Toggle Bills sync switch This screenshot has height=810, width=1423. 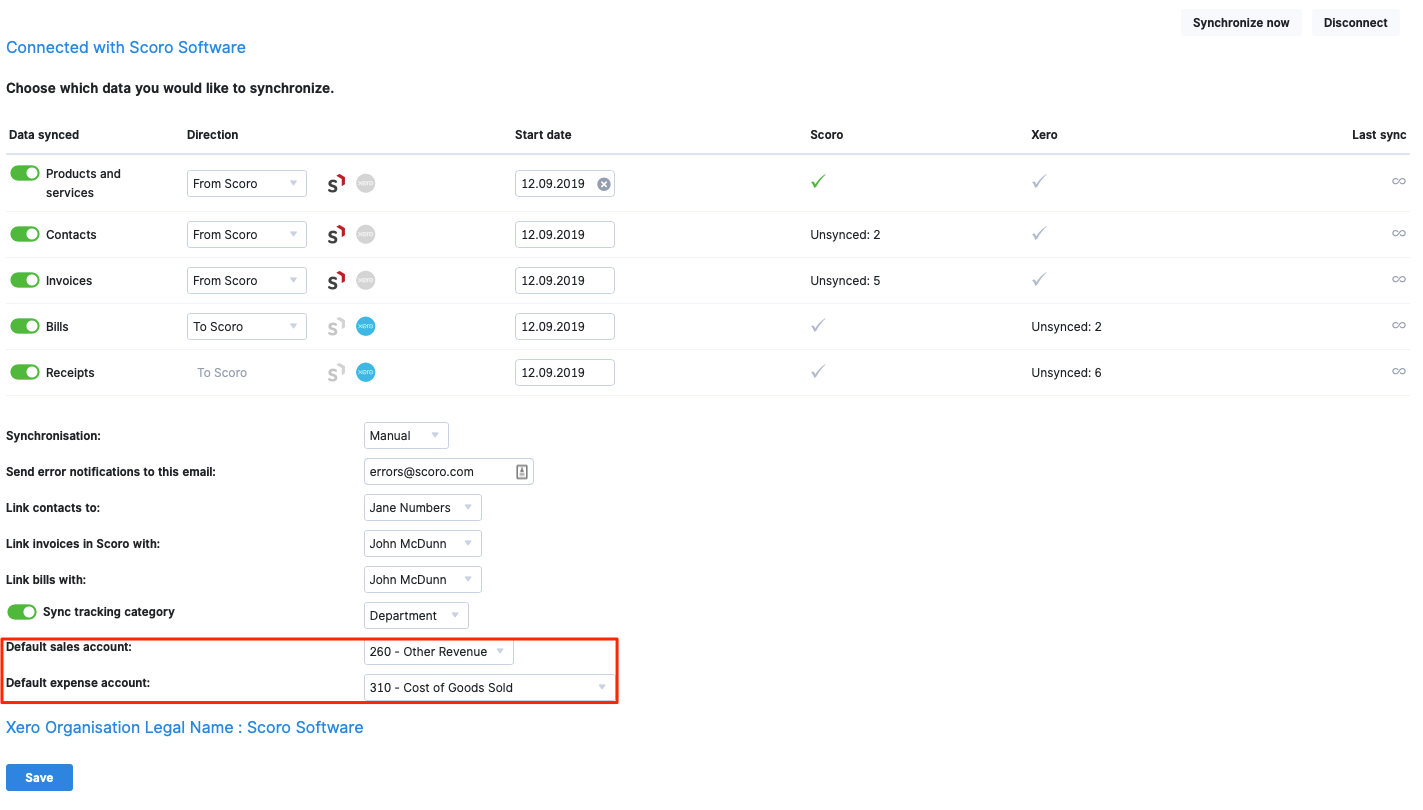pos(25,326)
